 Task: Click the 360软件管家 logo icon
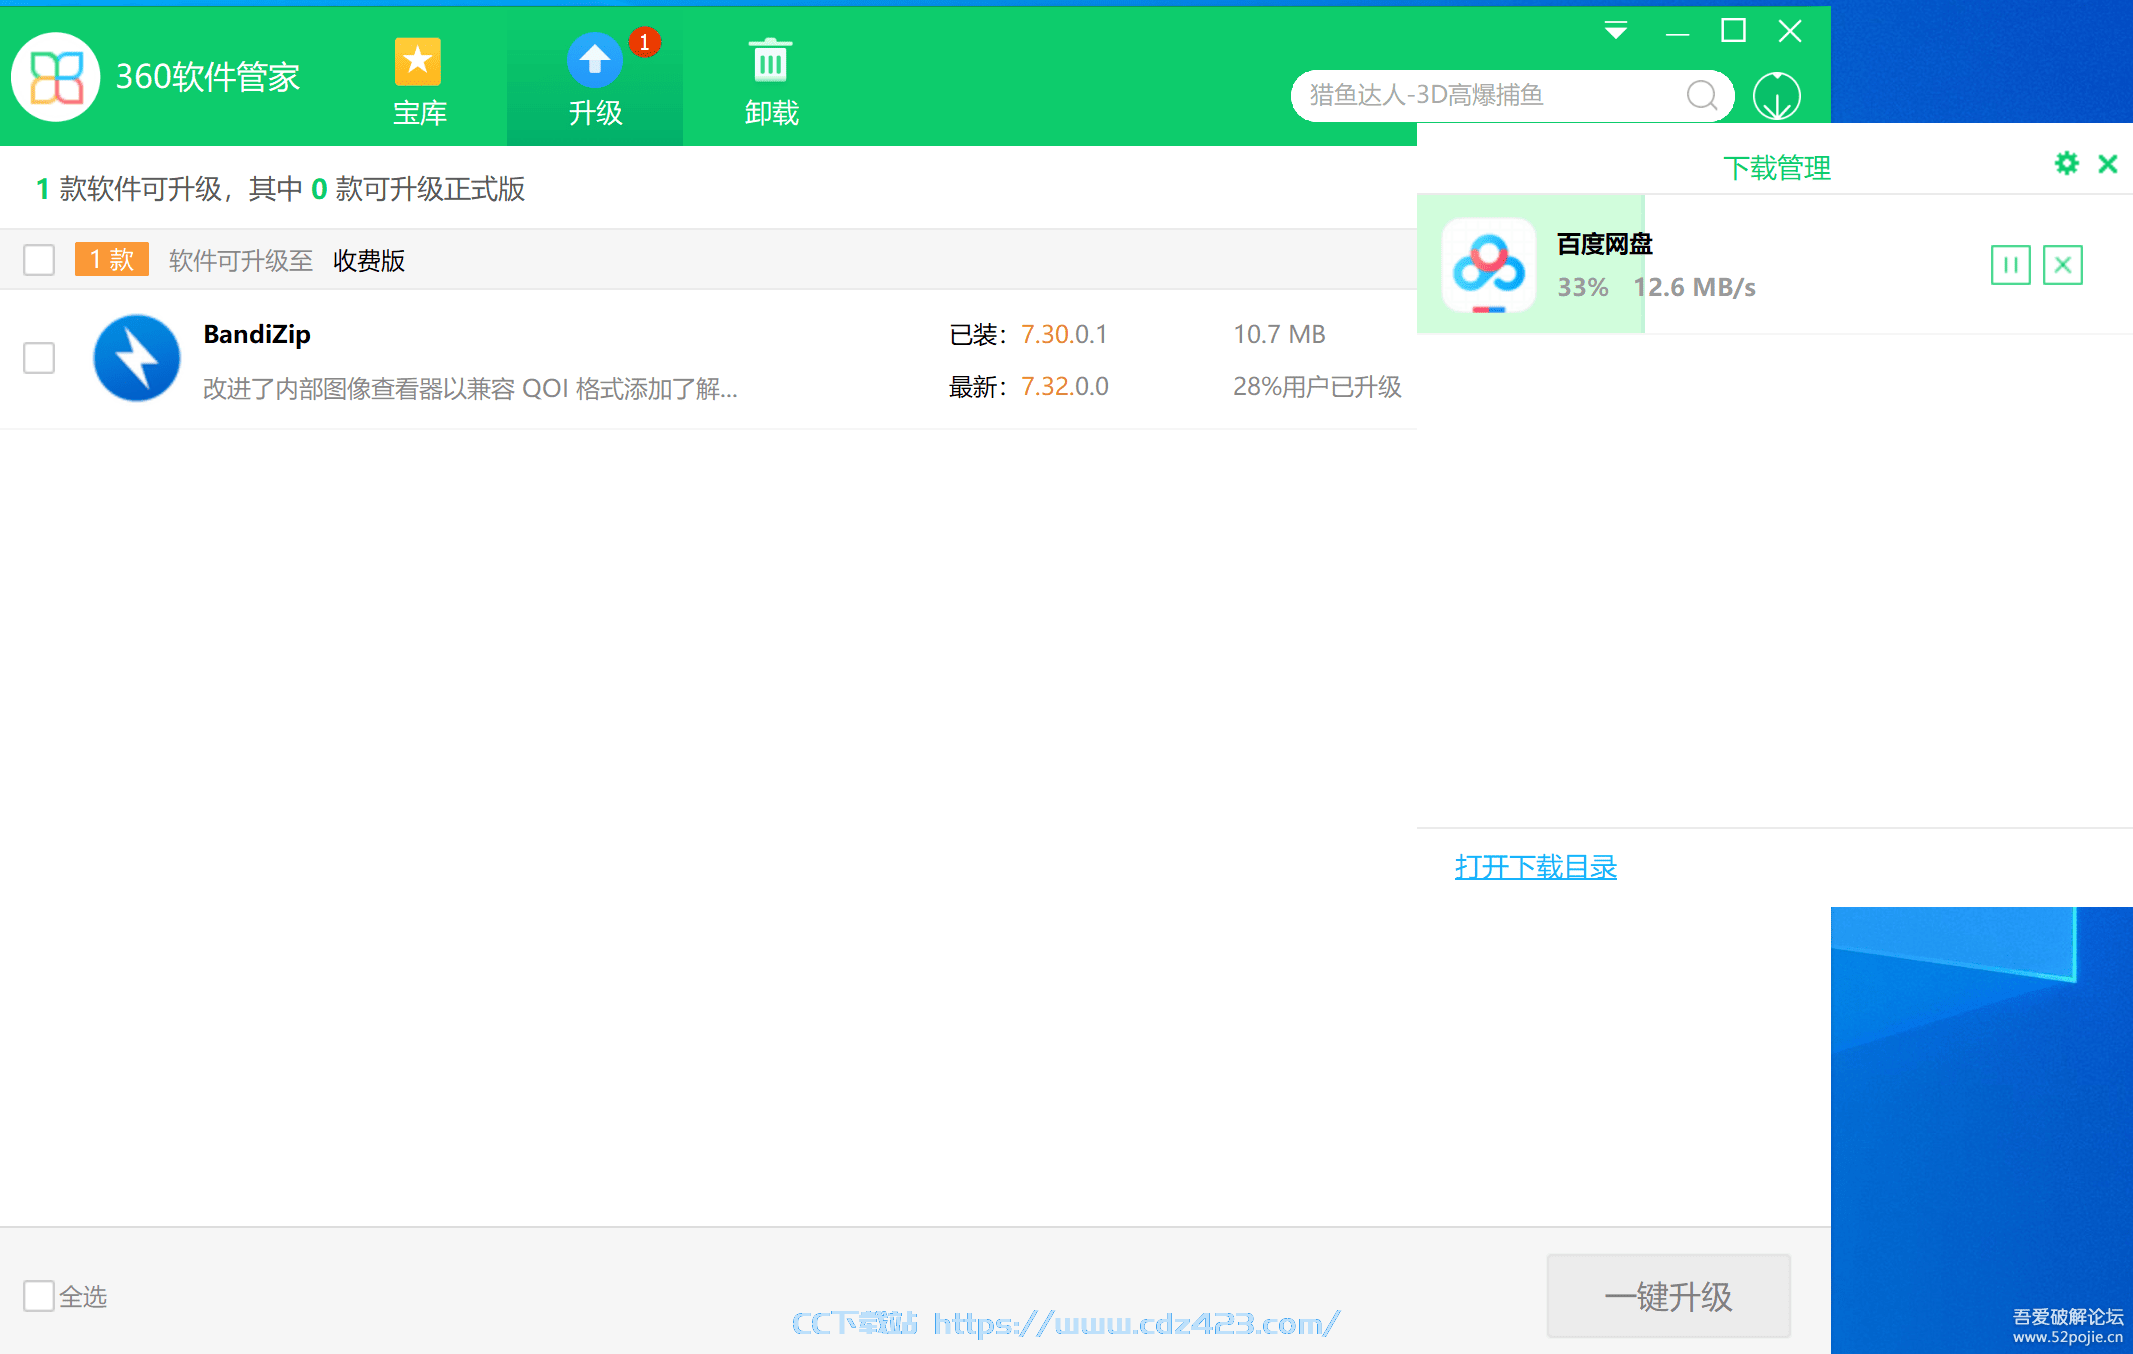(55, 77)
